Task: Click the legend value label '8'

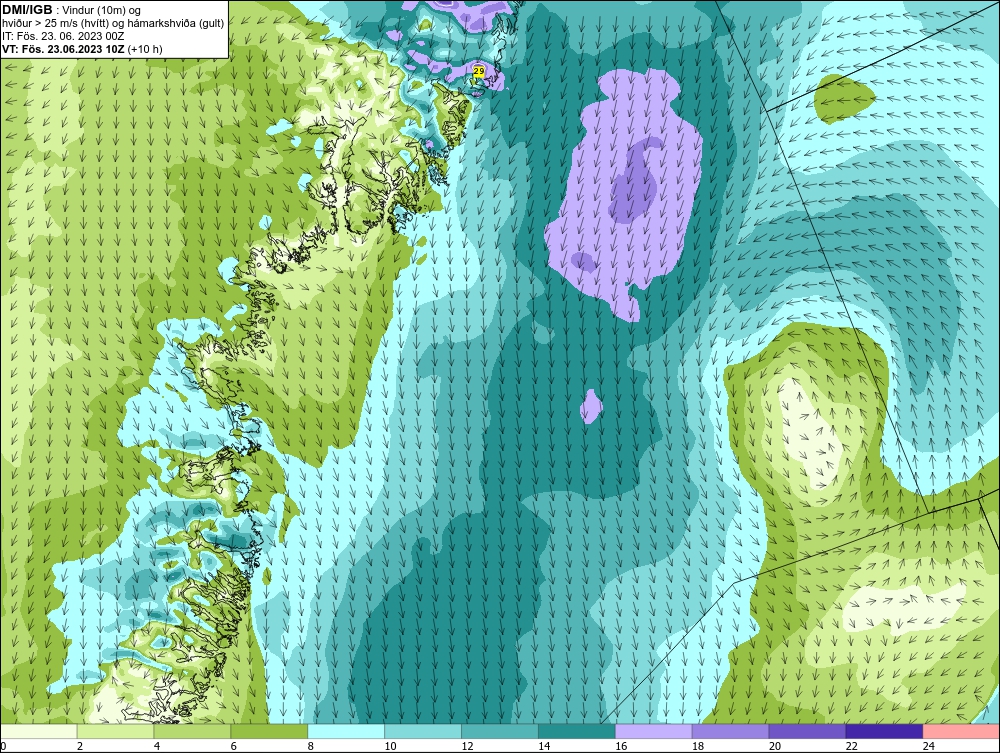Action: pos(311,746)
